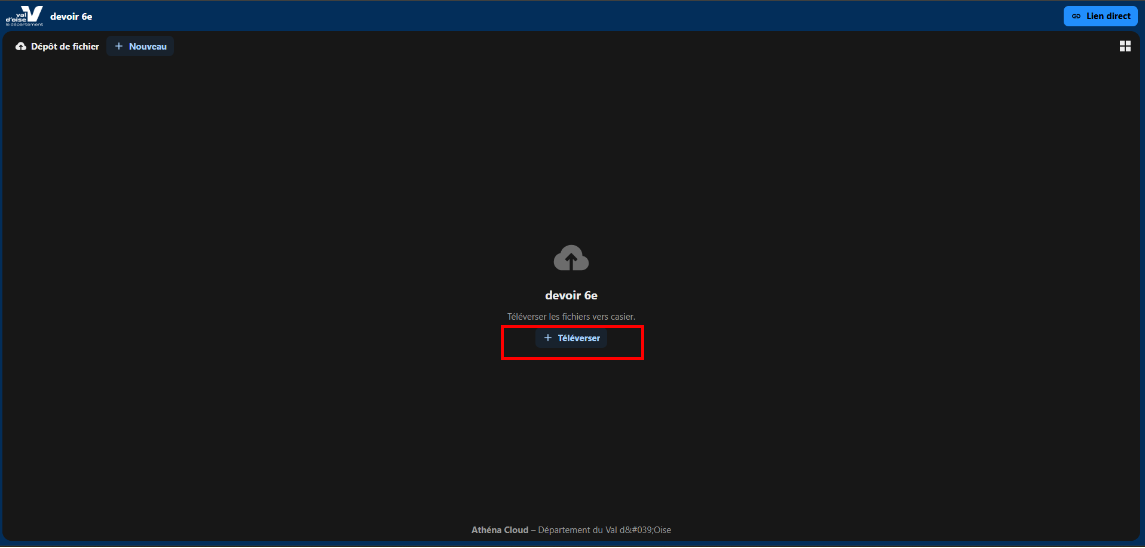1145x548 pixels.
Task: Click the chain link icon in Lien direct
Action: click(x=1076, y=16)
